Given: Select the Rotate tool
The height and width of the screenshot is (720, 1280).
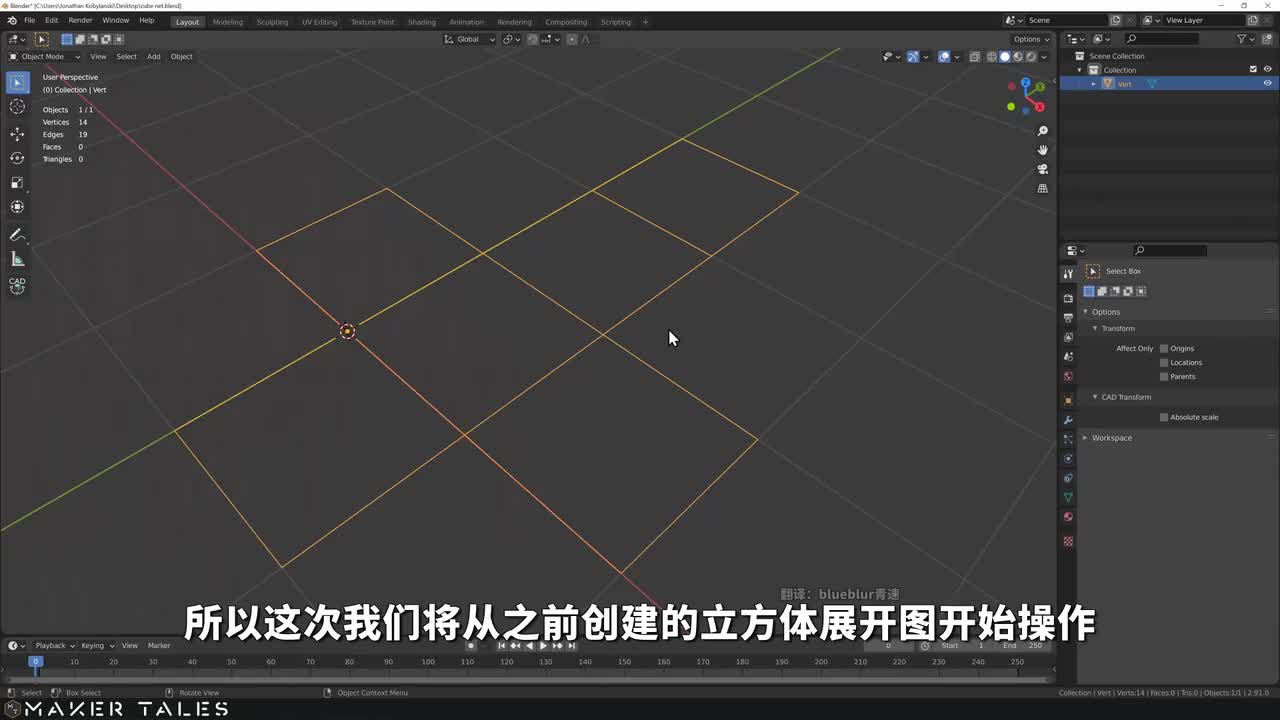Looking at the screenshot, I should (17, 158).
